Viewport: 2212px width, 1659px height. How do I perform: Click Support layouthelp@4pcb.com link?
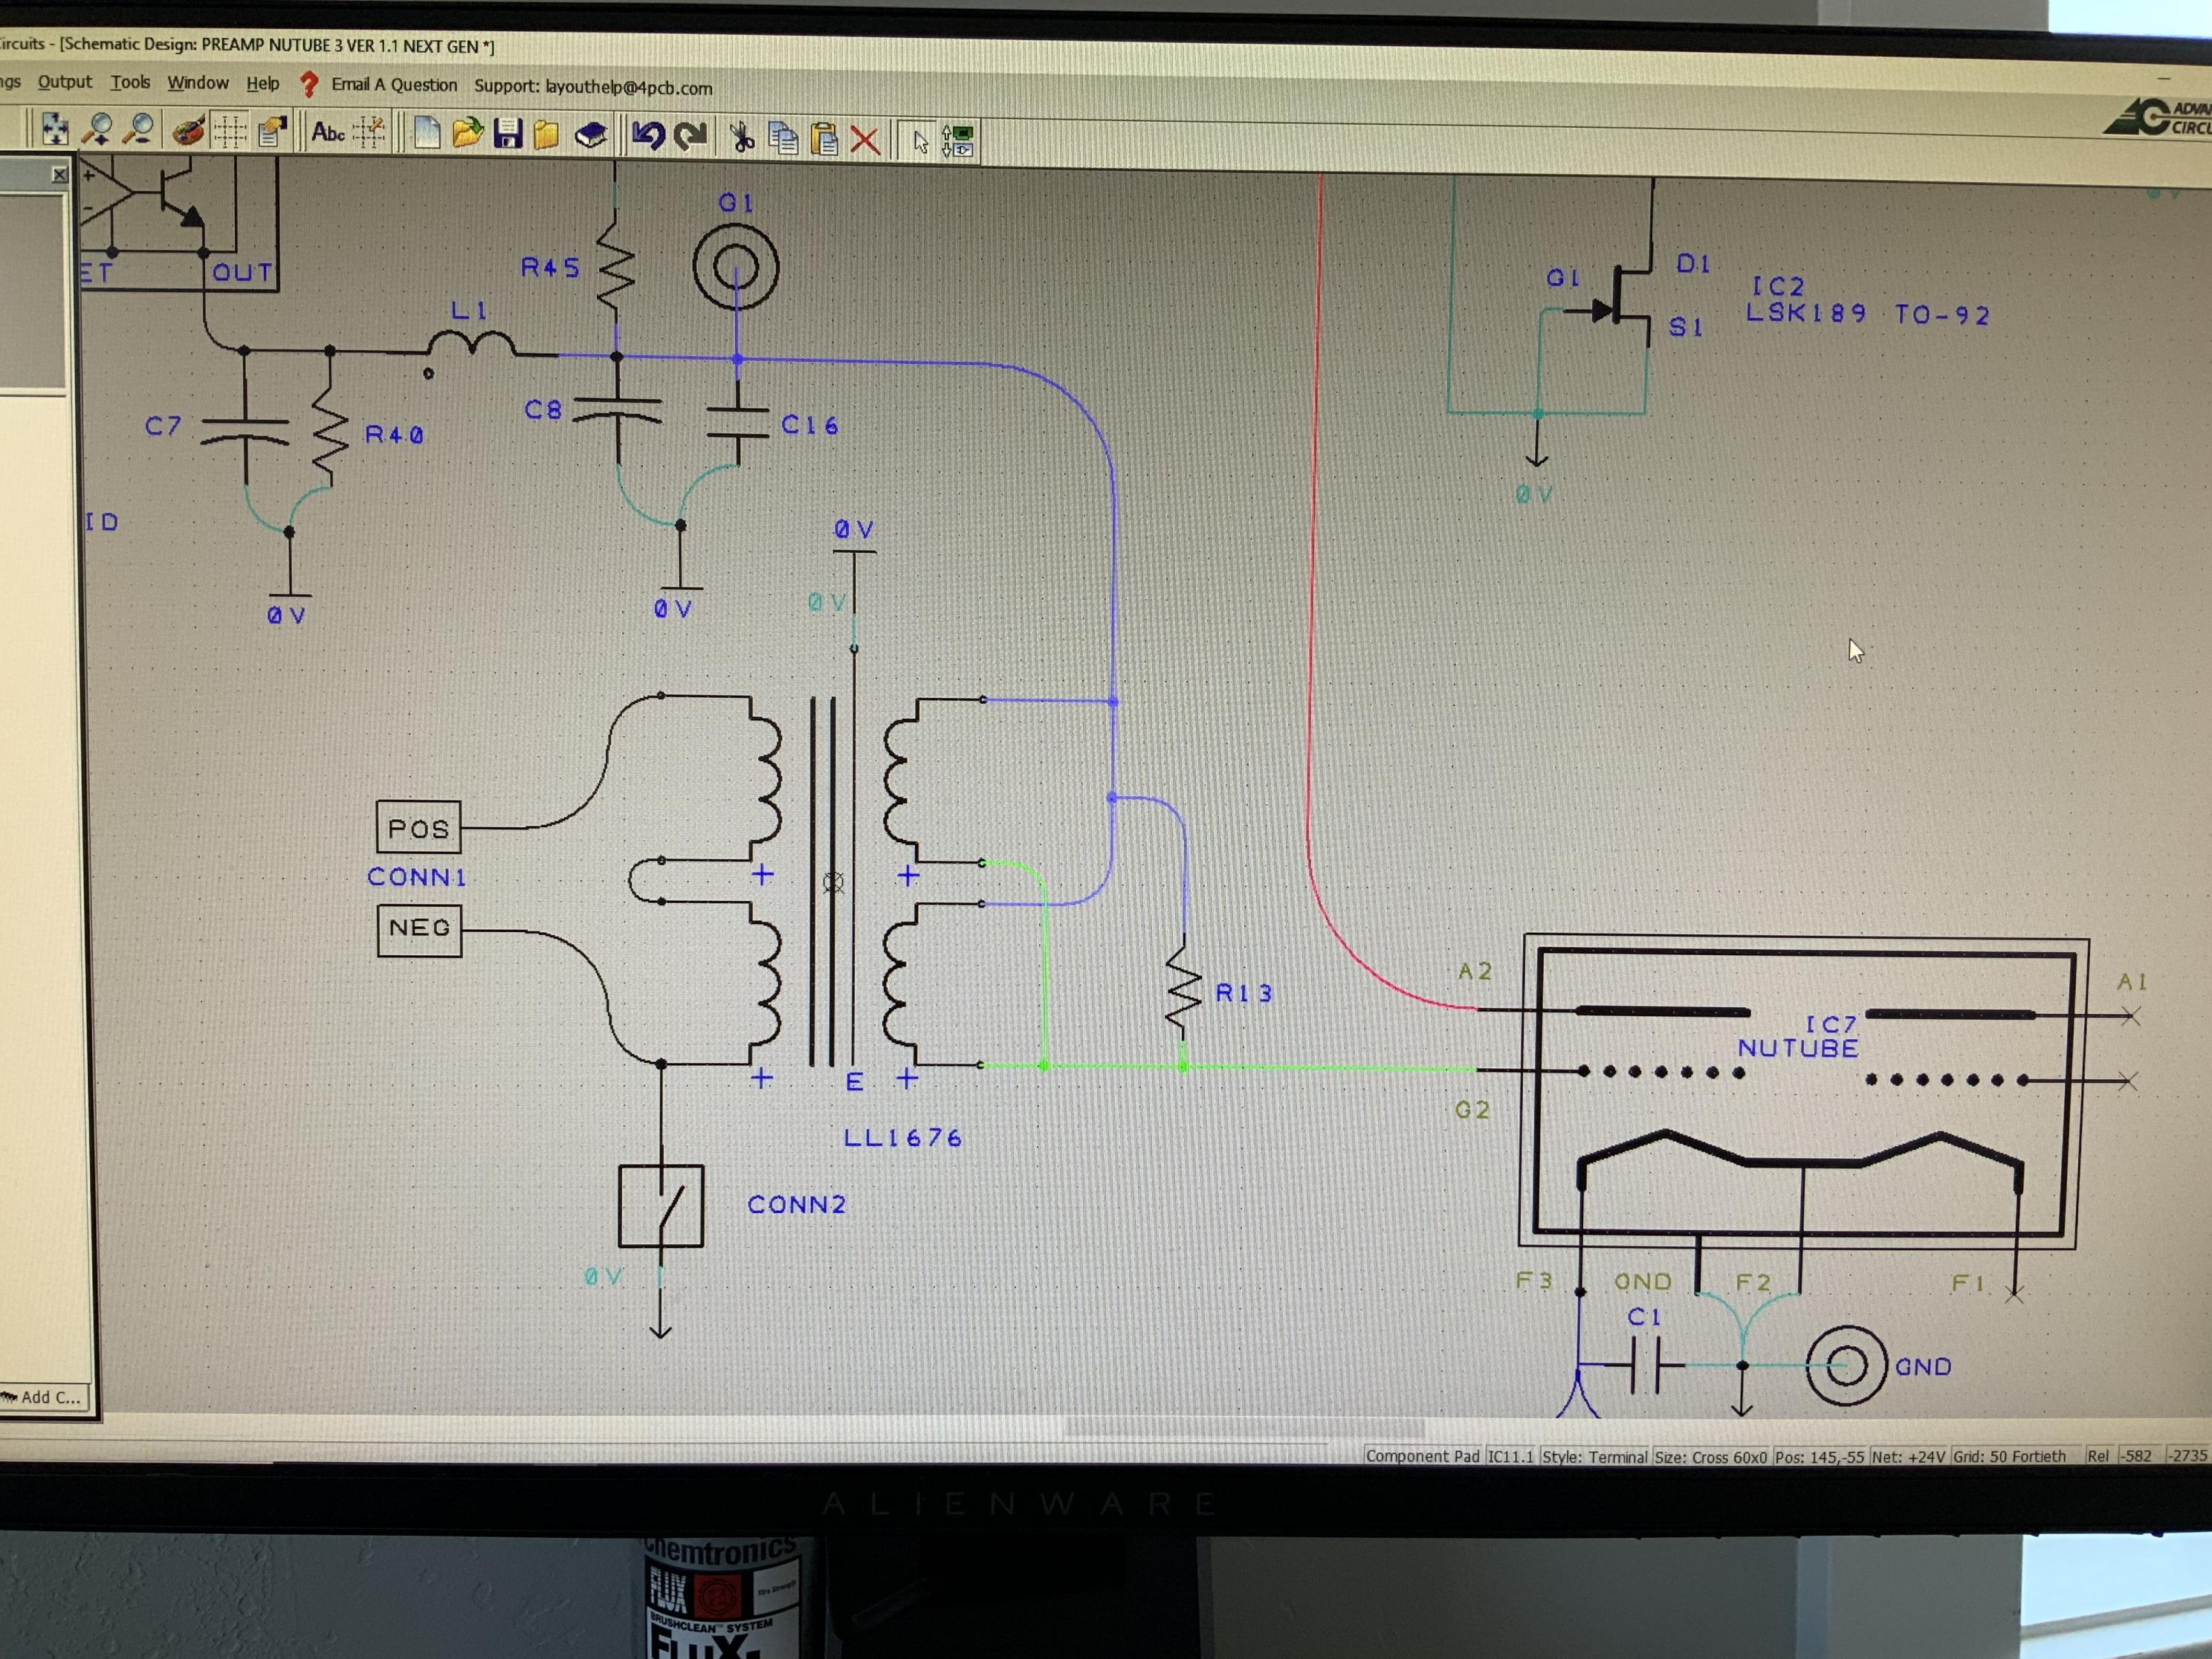pyautogui.click(x=593, y=87)
